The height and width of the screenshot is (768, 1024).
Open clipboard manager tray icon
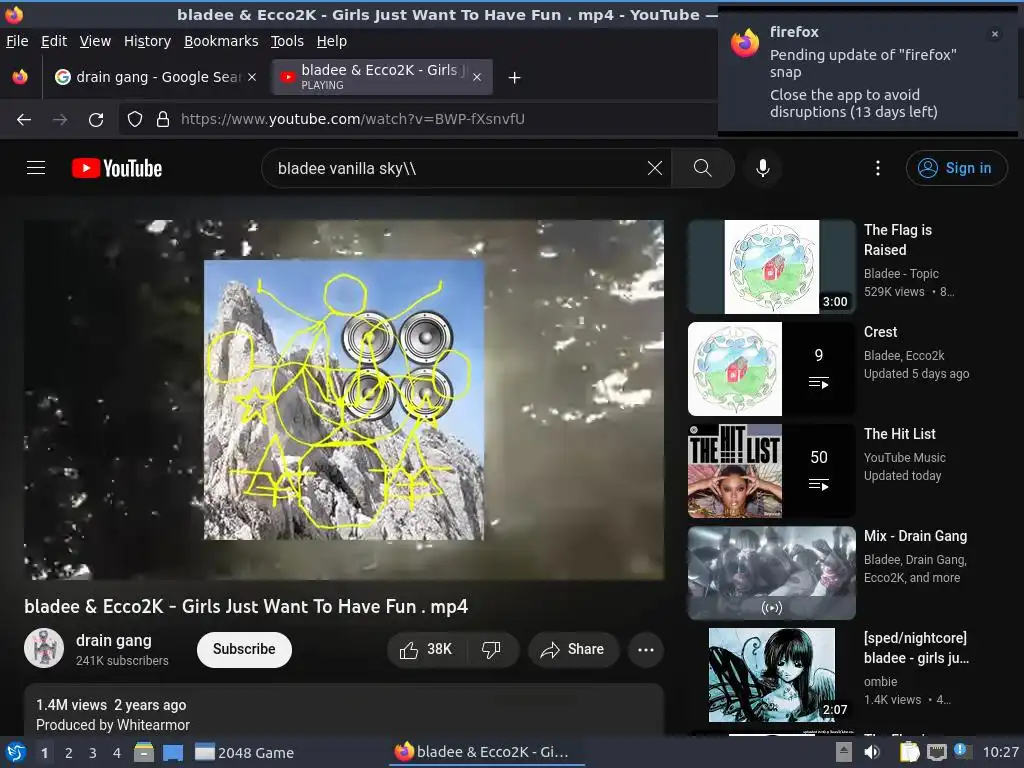point(910,752)
